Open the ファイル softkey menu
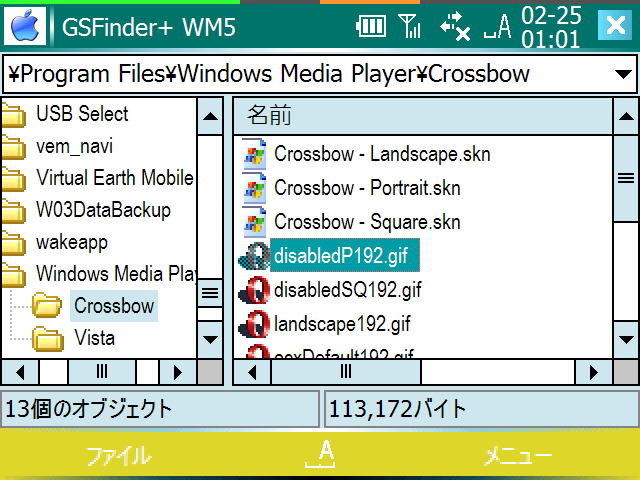Image resolution: width=640 pixels, height=480 pixels. click(x=118, y=456)
